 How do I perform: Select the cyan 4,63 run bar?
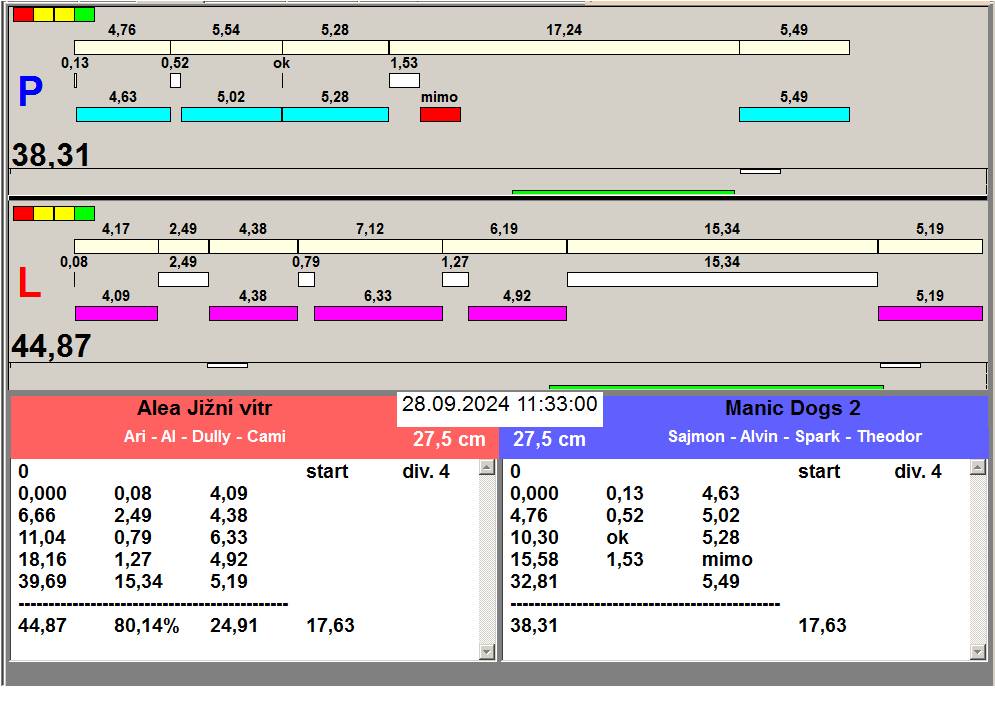[123, 115]
